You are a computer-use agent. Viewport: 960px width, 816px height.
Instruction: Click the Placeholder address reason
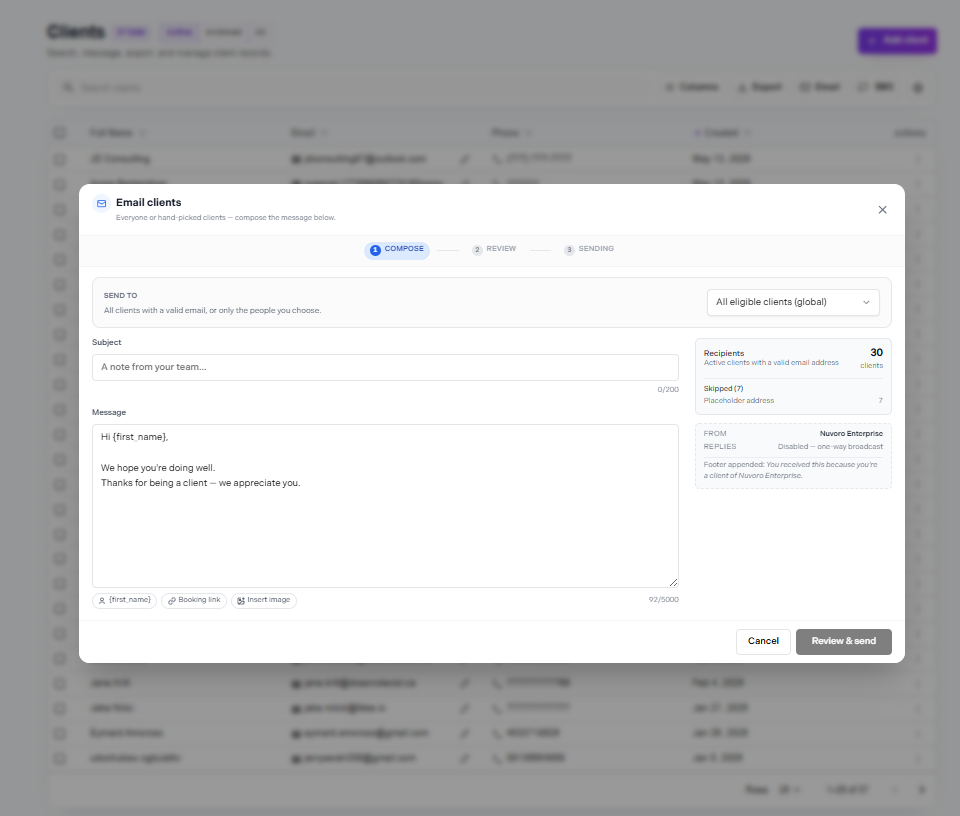coord(738,401)
